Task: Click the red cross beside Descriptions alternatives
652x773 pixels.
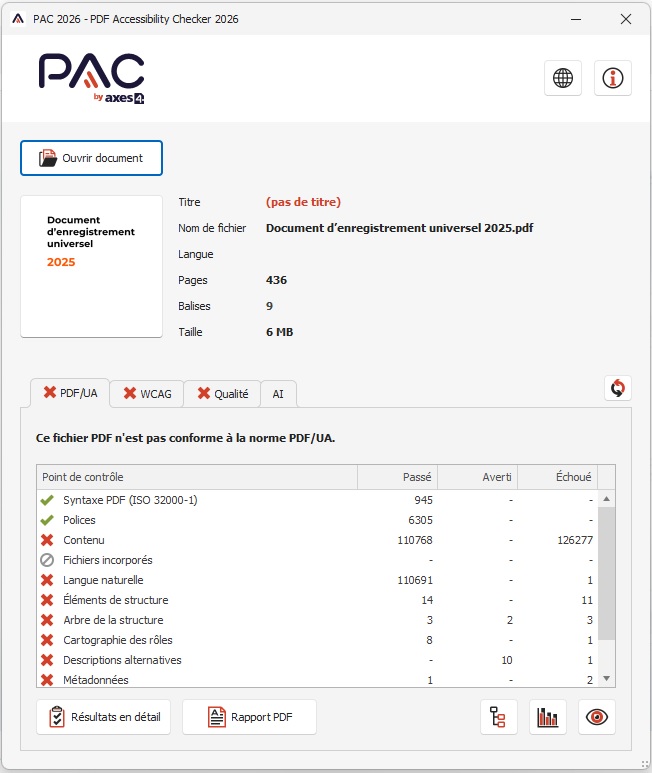Action: (x=47, y=660)
